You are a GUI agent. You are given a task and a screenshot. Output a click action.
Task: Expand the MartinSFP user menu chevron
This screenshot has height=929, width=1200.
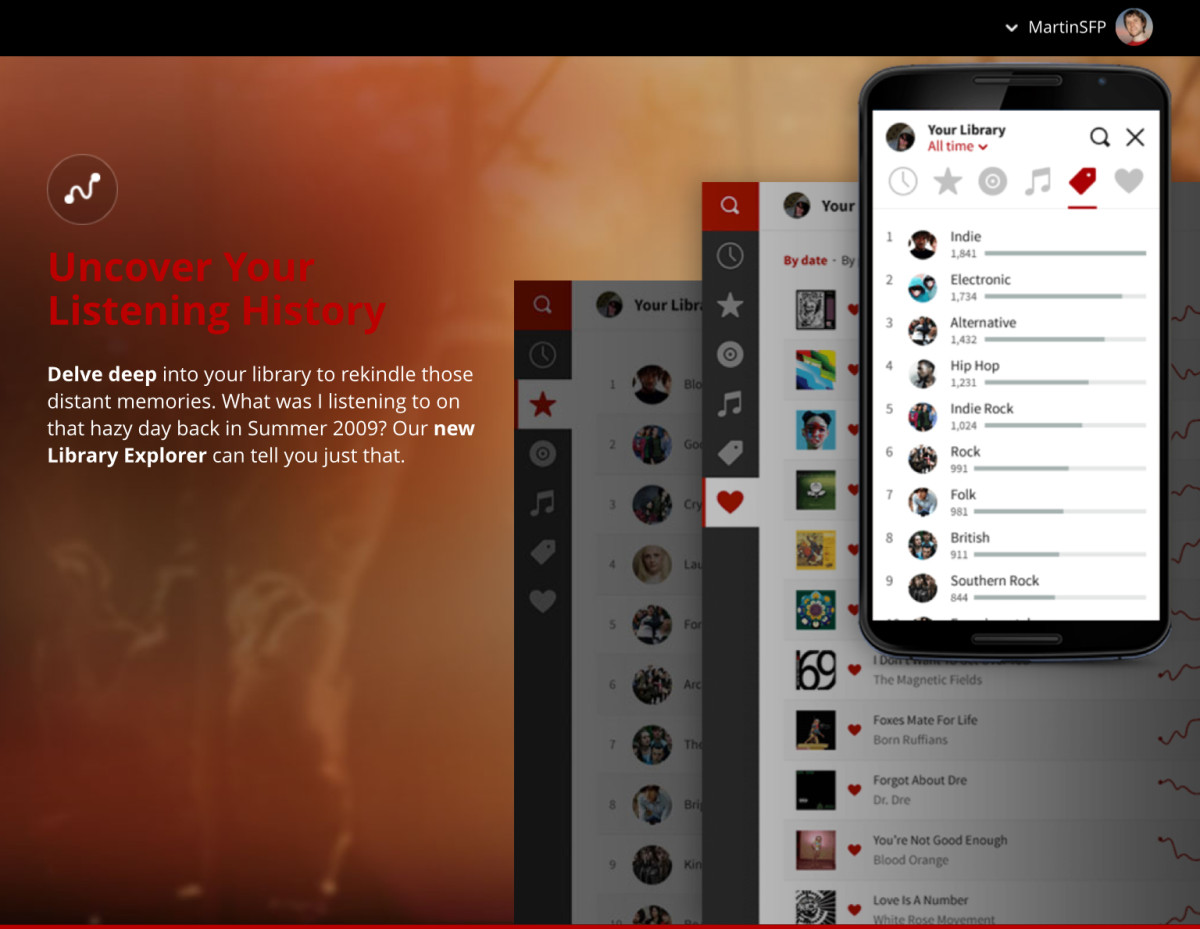[1011, 28]
